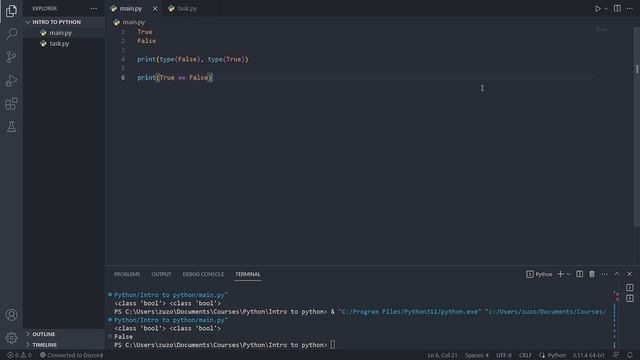This screenshot has width=640, height=360.
Task: Expand the OUTLINE section
Action: click(x=44, y=334)
